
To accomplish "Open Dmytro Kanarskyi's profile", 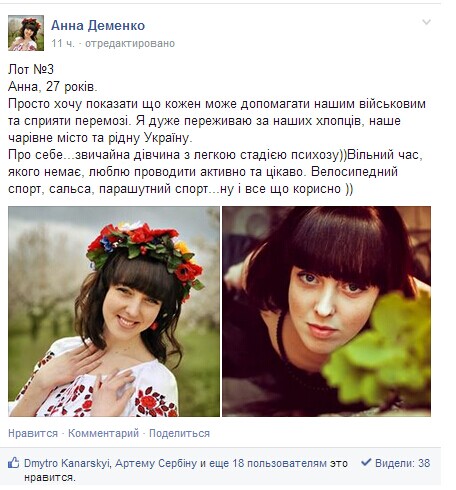I will coord(67,463).
